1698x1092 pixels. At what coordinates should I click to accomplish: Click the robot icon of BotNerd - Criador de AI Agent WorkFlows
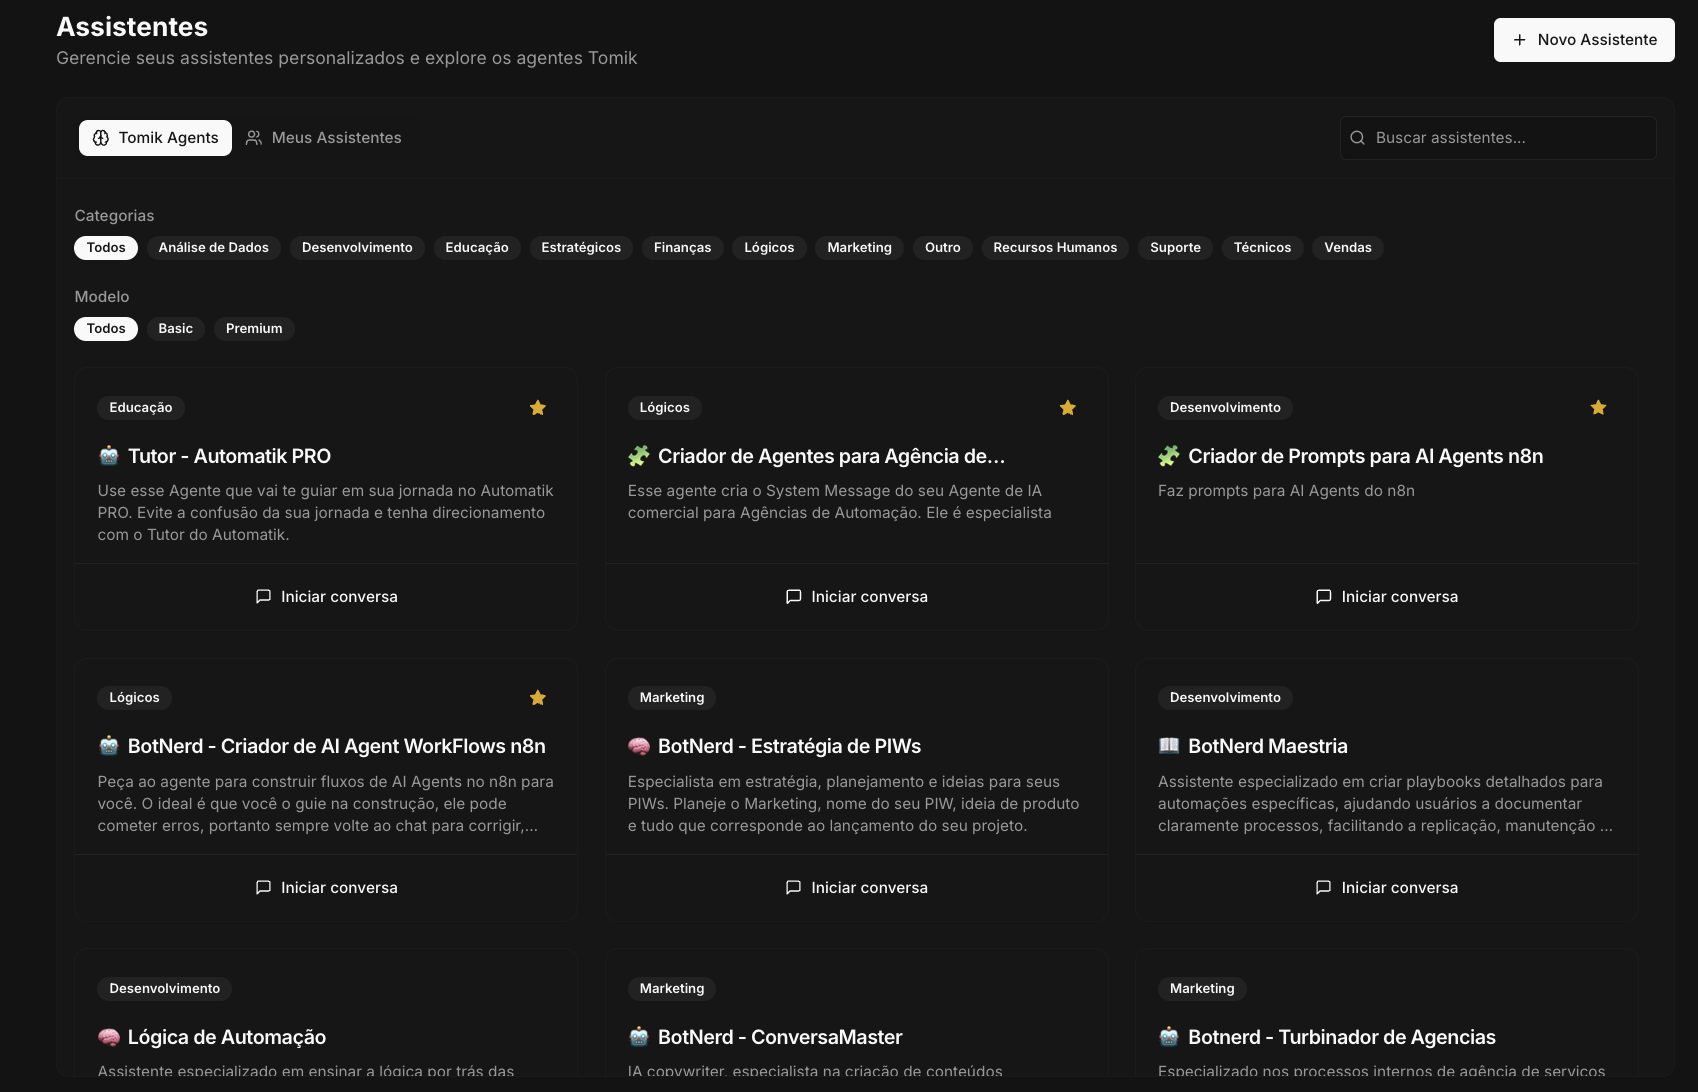[109, 746]
